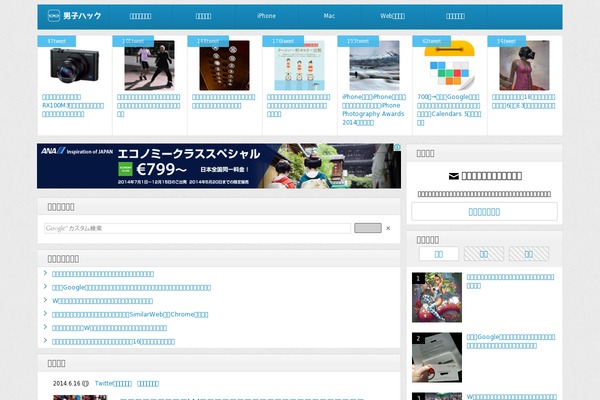
Task: Select the third striped ranking tab
Action: click(x=529, y=254)
